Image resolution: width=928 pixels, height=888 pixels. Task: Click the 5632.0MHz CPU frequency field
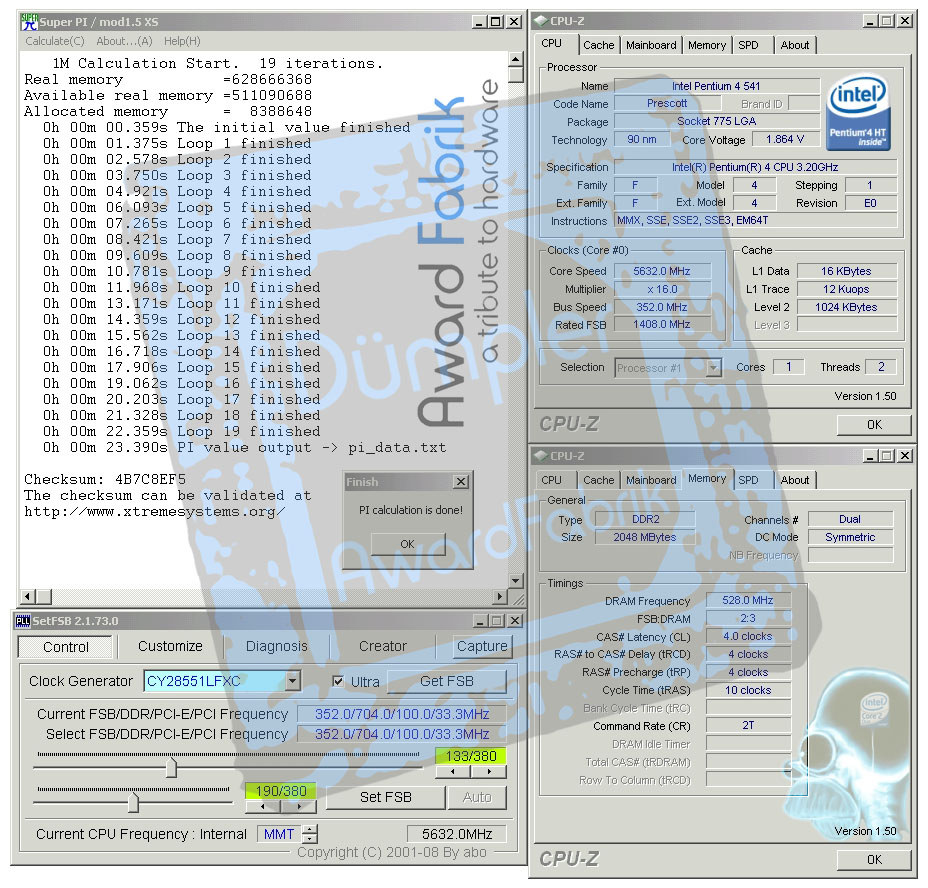coord(457,834)
